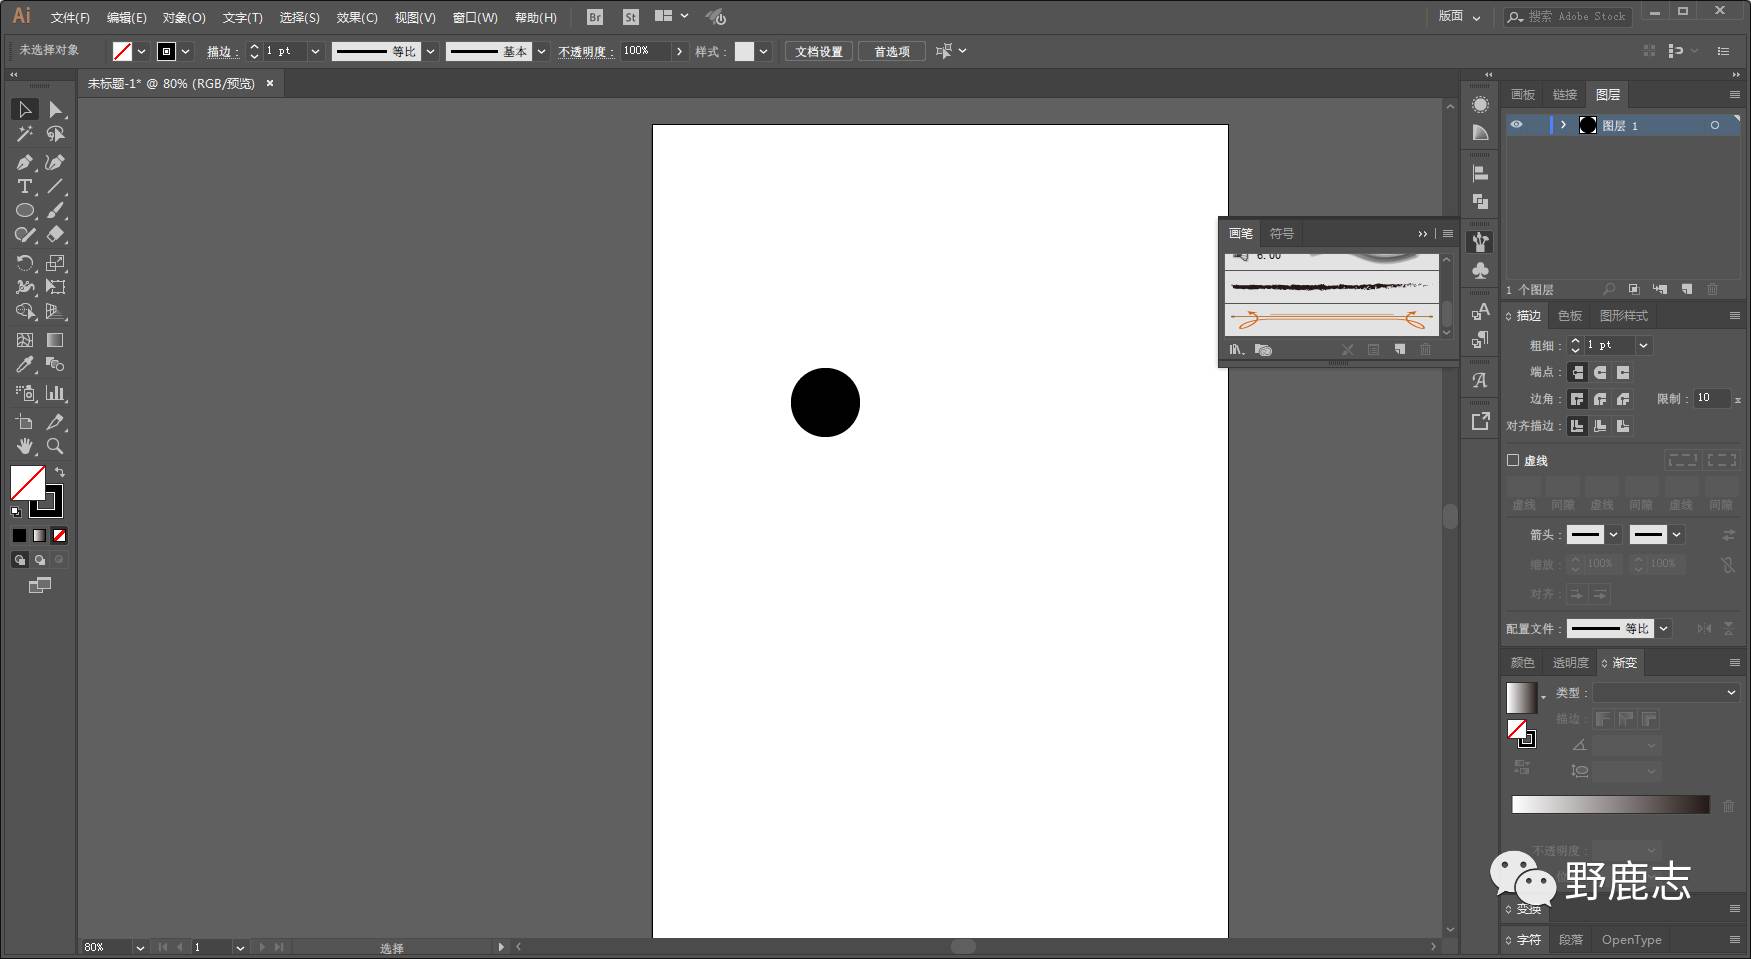Viewport: 1751px width, 959px height.
Task: Switch to the 符号 panel tab
Action: pyautogui.click(x=1281, y=233)
